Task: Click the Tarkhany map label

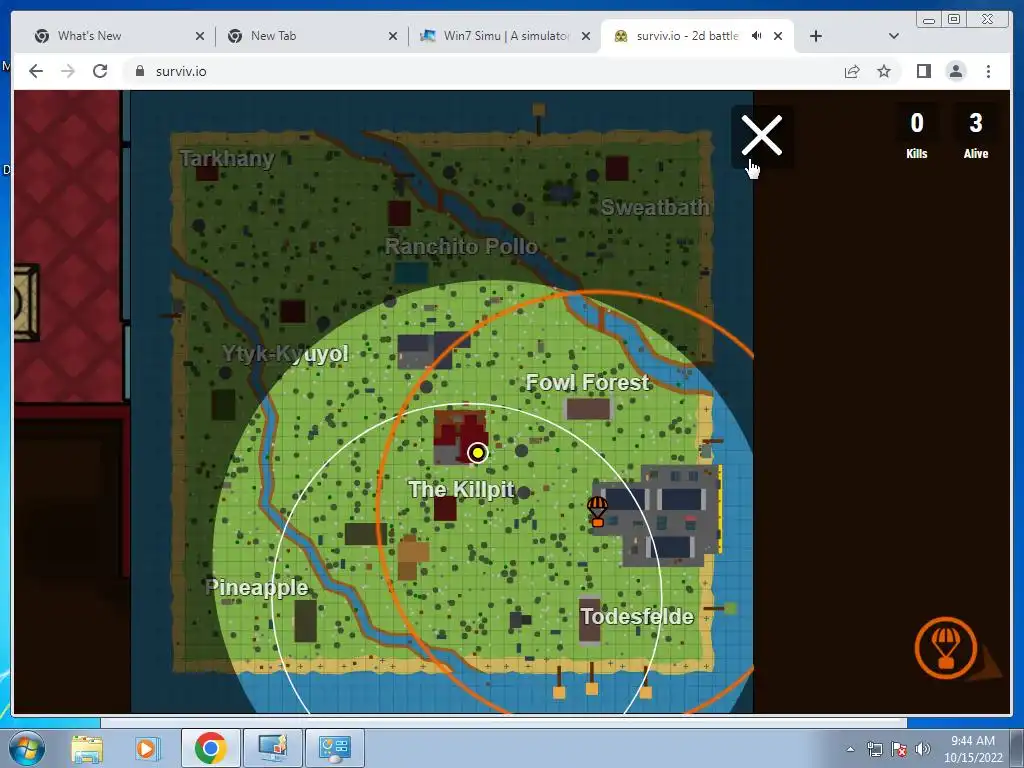Action: (227, 158)
